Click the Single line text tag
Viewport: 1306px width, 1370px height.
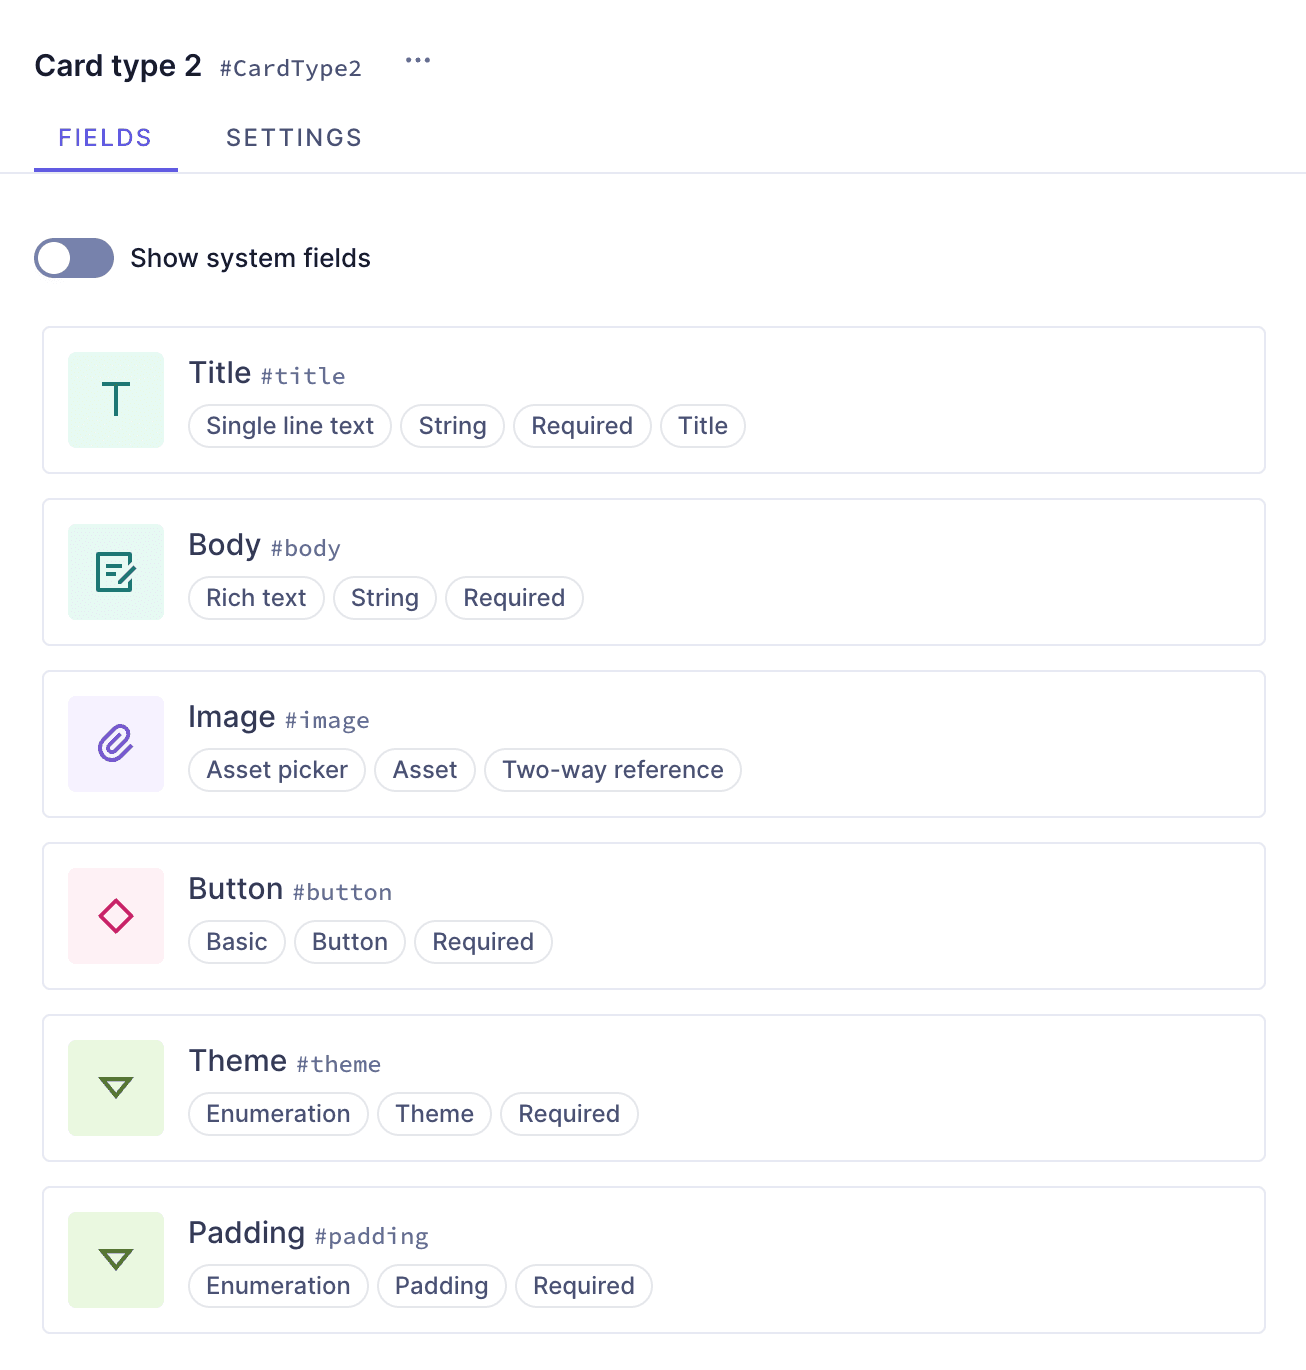point(290,426)
